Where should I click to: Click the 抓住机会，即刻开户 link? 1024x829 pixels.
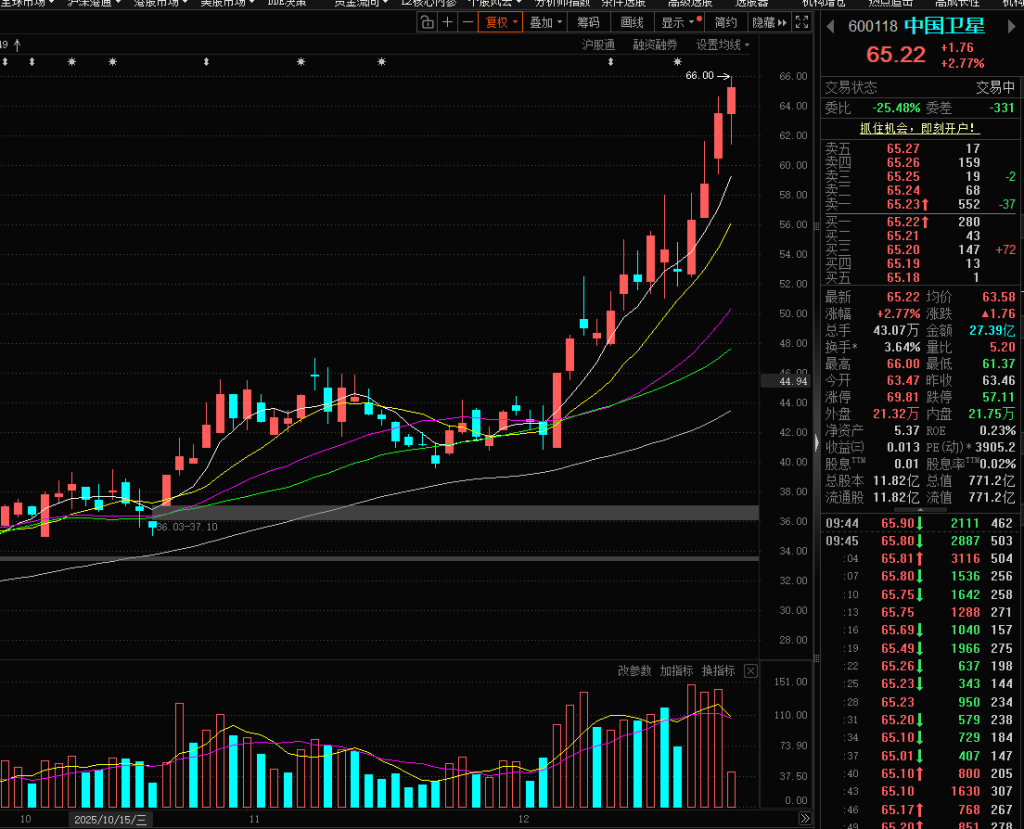coord(920,128)
